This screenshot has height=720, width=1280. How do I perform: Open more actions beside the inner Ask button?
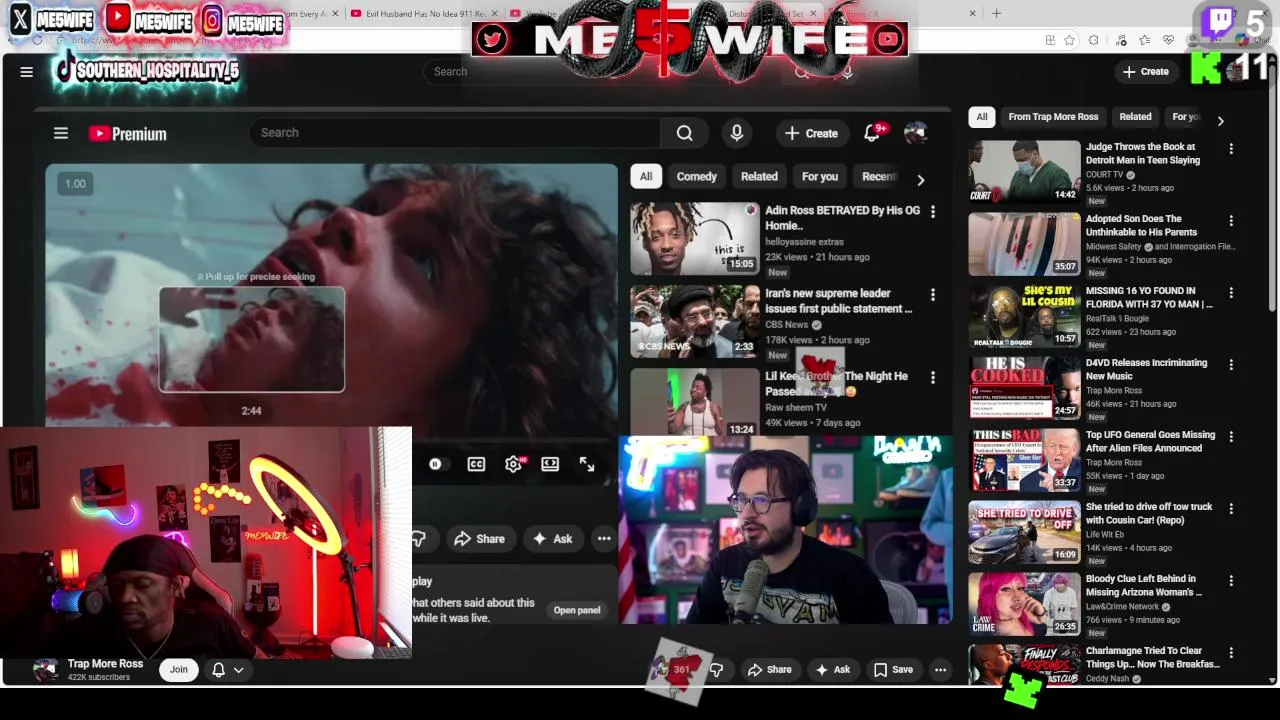click(604, 539)
